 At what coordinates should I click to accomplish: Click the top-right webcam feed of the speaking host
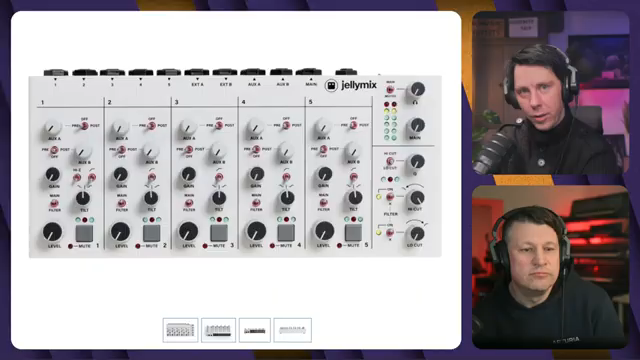pyautogui.click(x=551, y=93)
